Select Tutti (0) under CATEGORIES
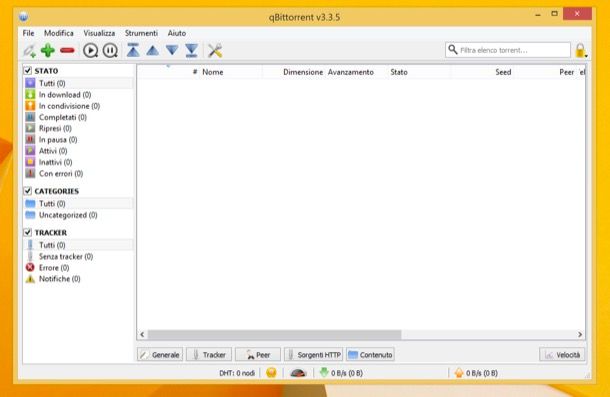610x397 pixels. (x=78, y=204)
